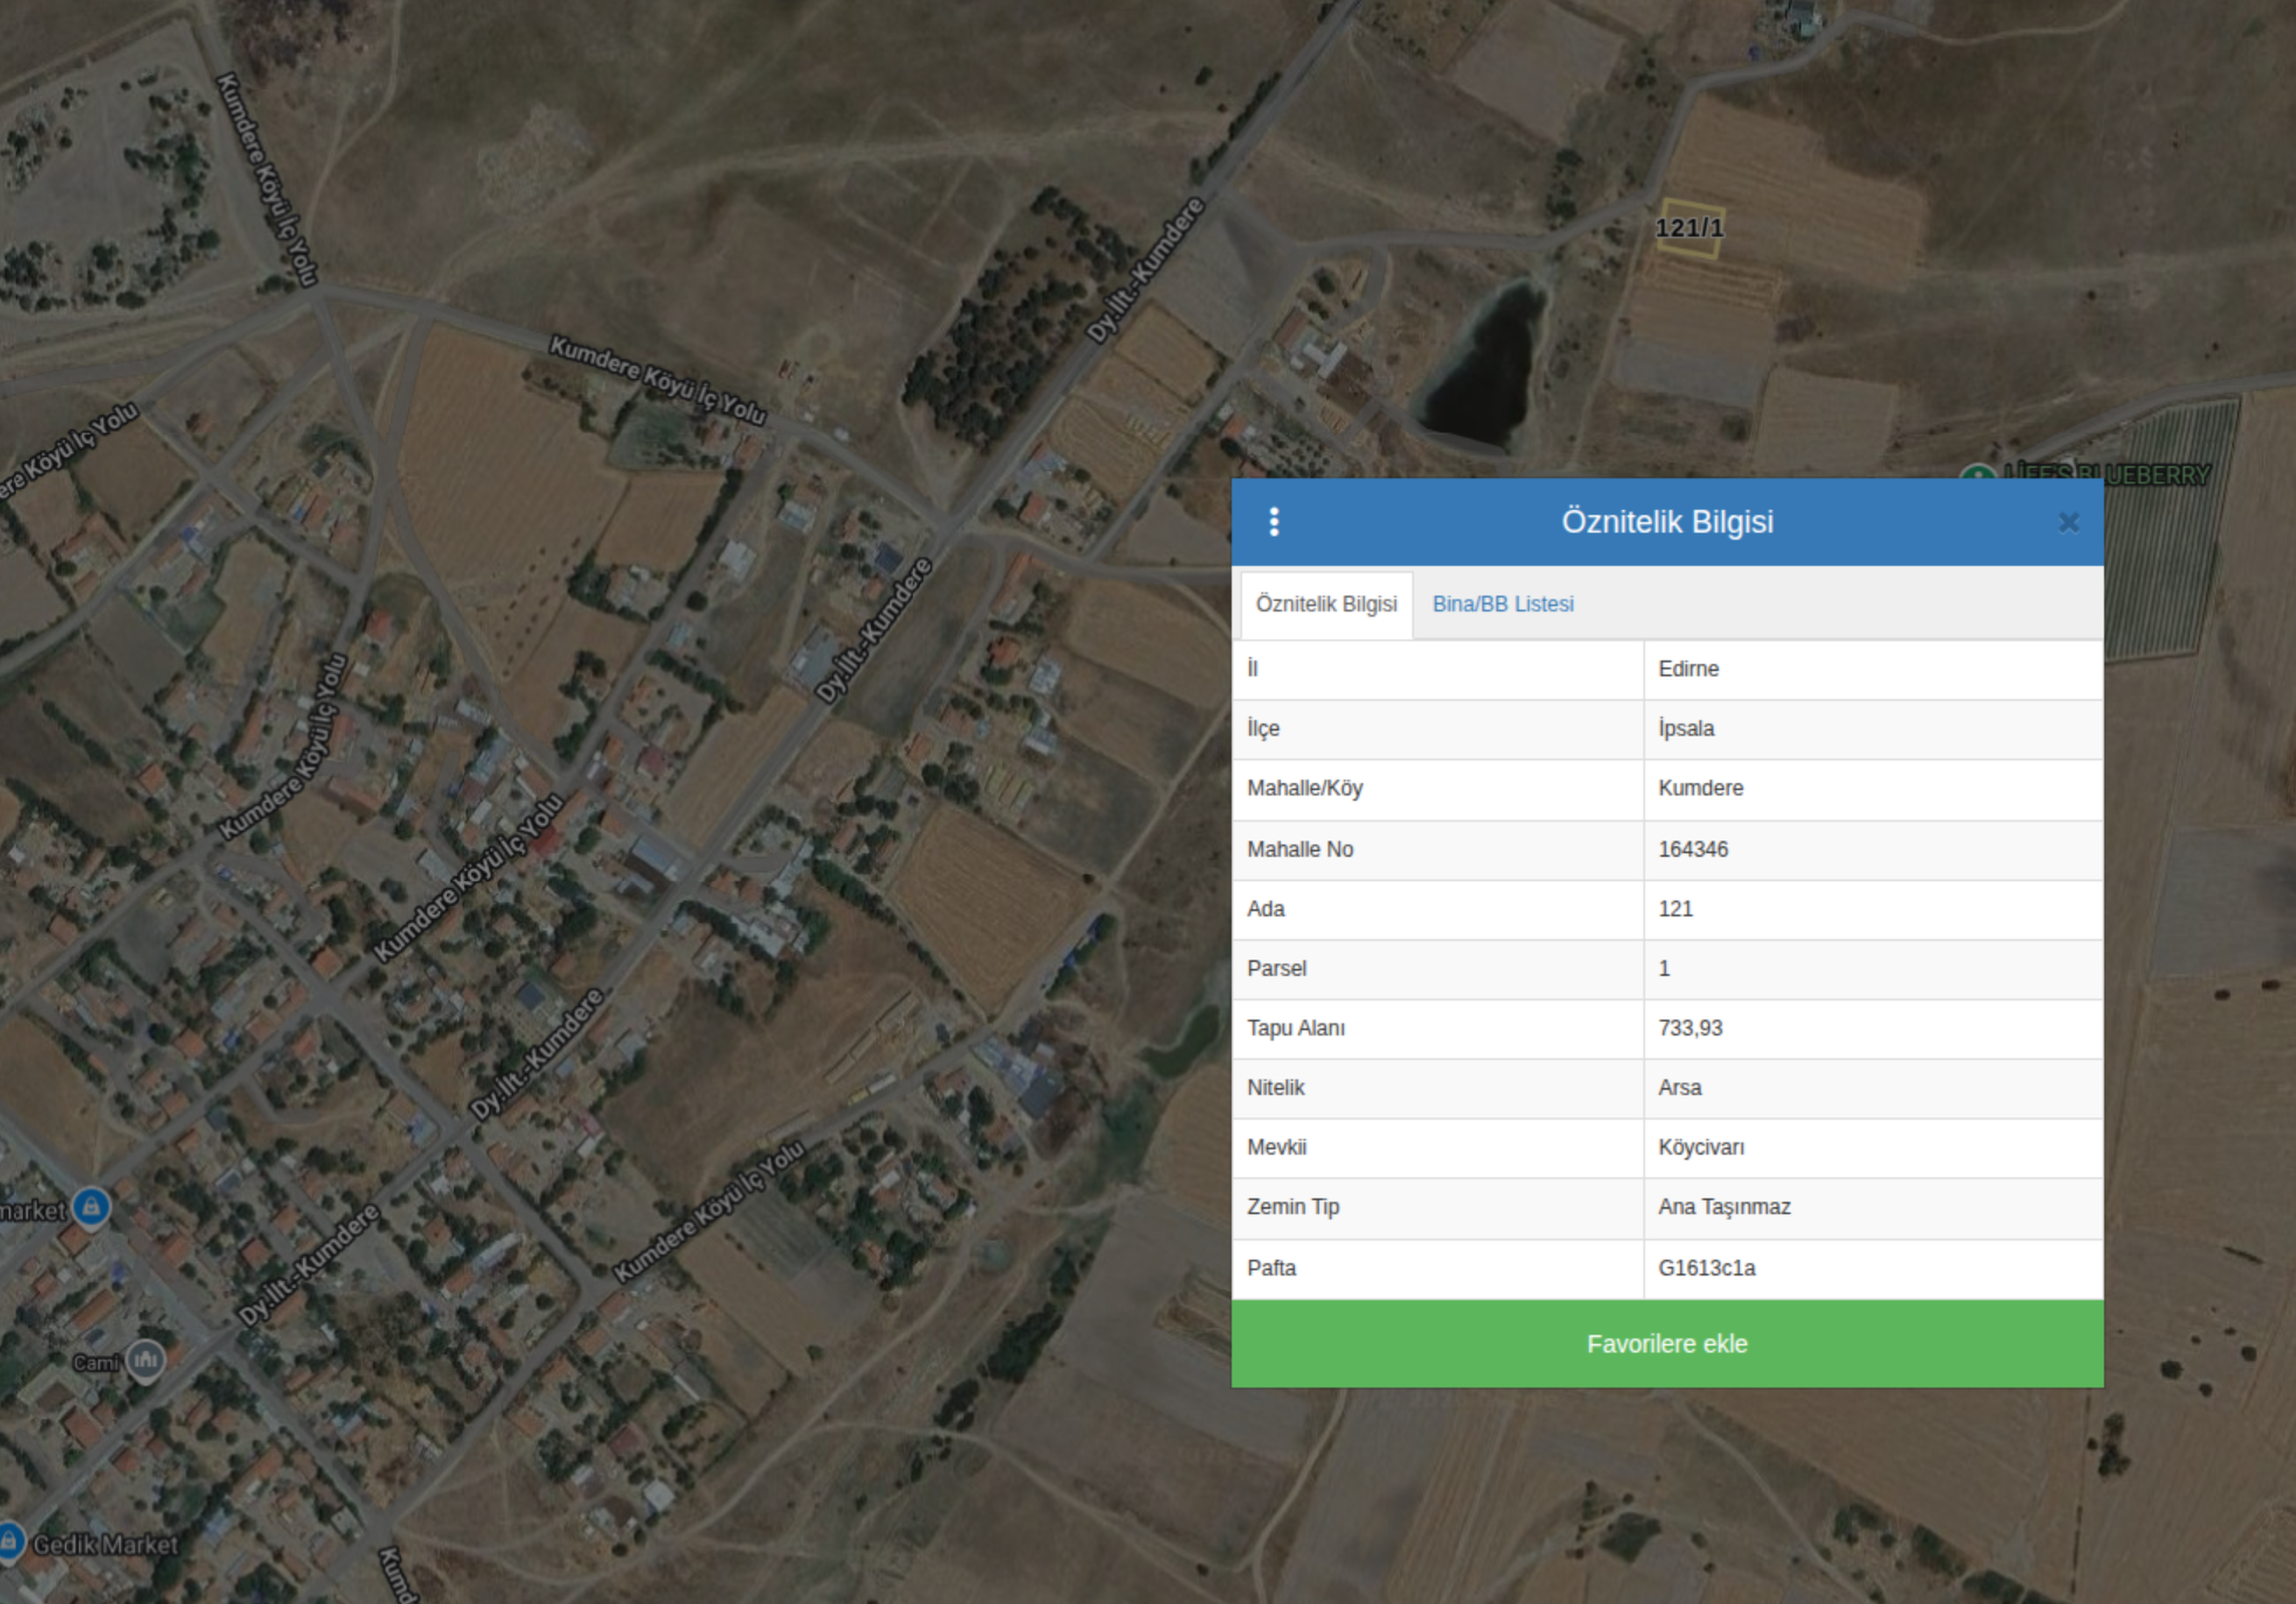
Task: Click the İl row label
Action: click(1252, 668)
